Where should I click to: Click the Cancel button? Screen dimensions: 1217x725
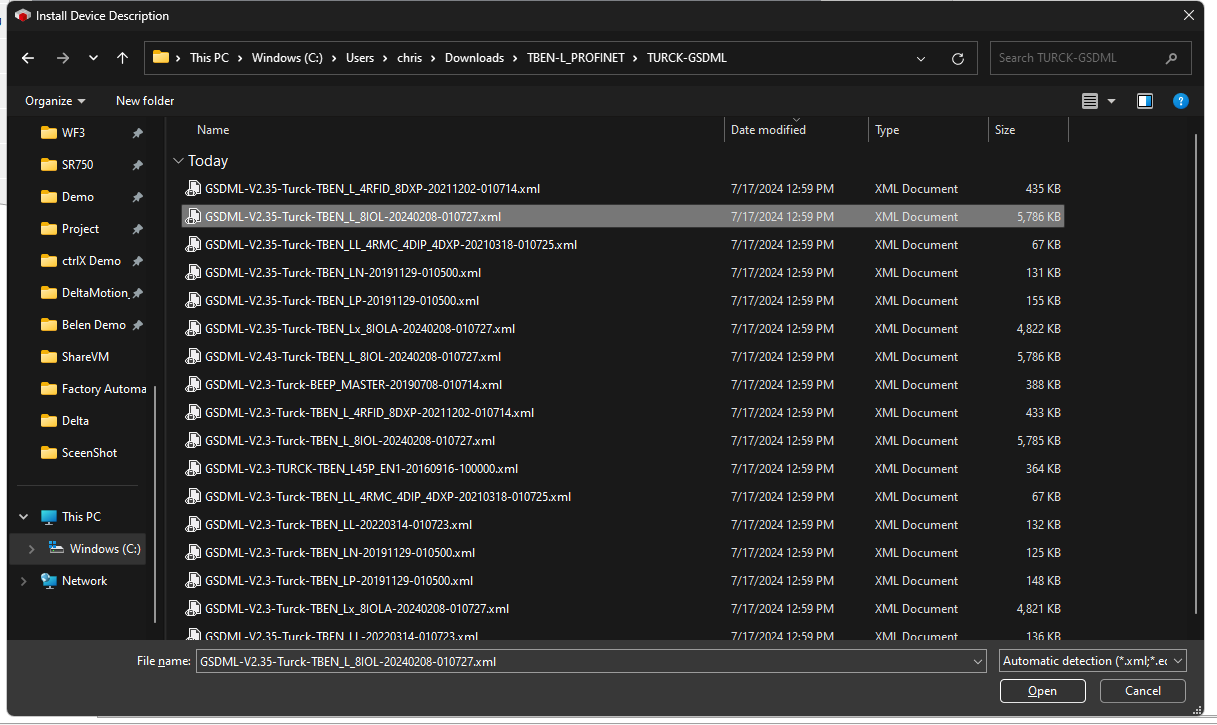click(x=1143, y=691)
